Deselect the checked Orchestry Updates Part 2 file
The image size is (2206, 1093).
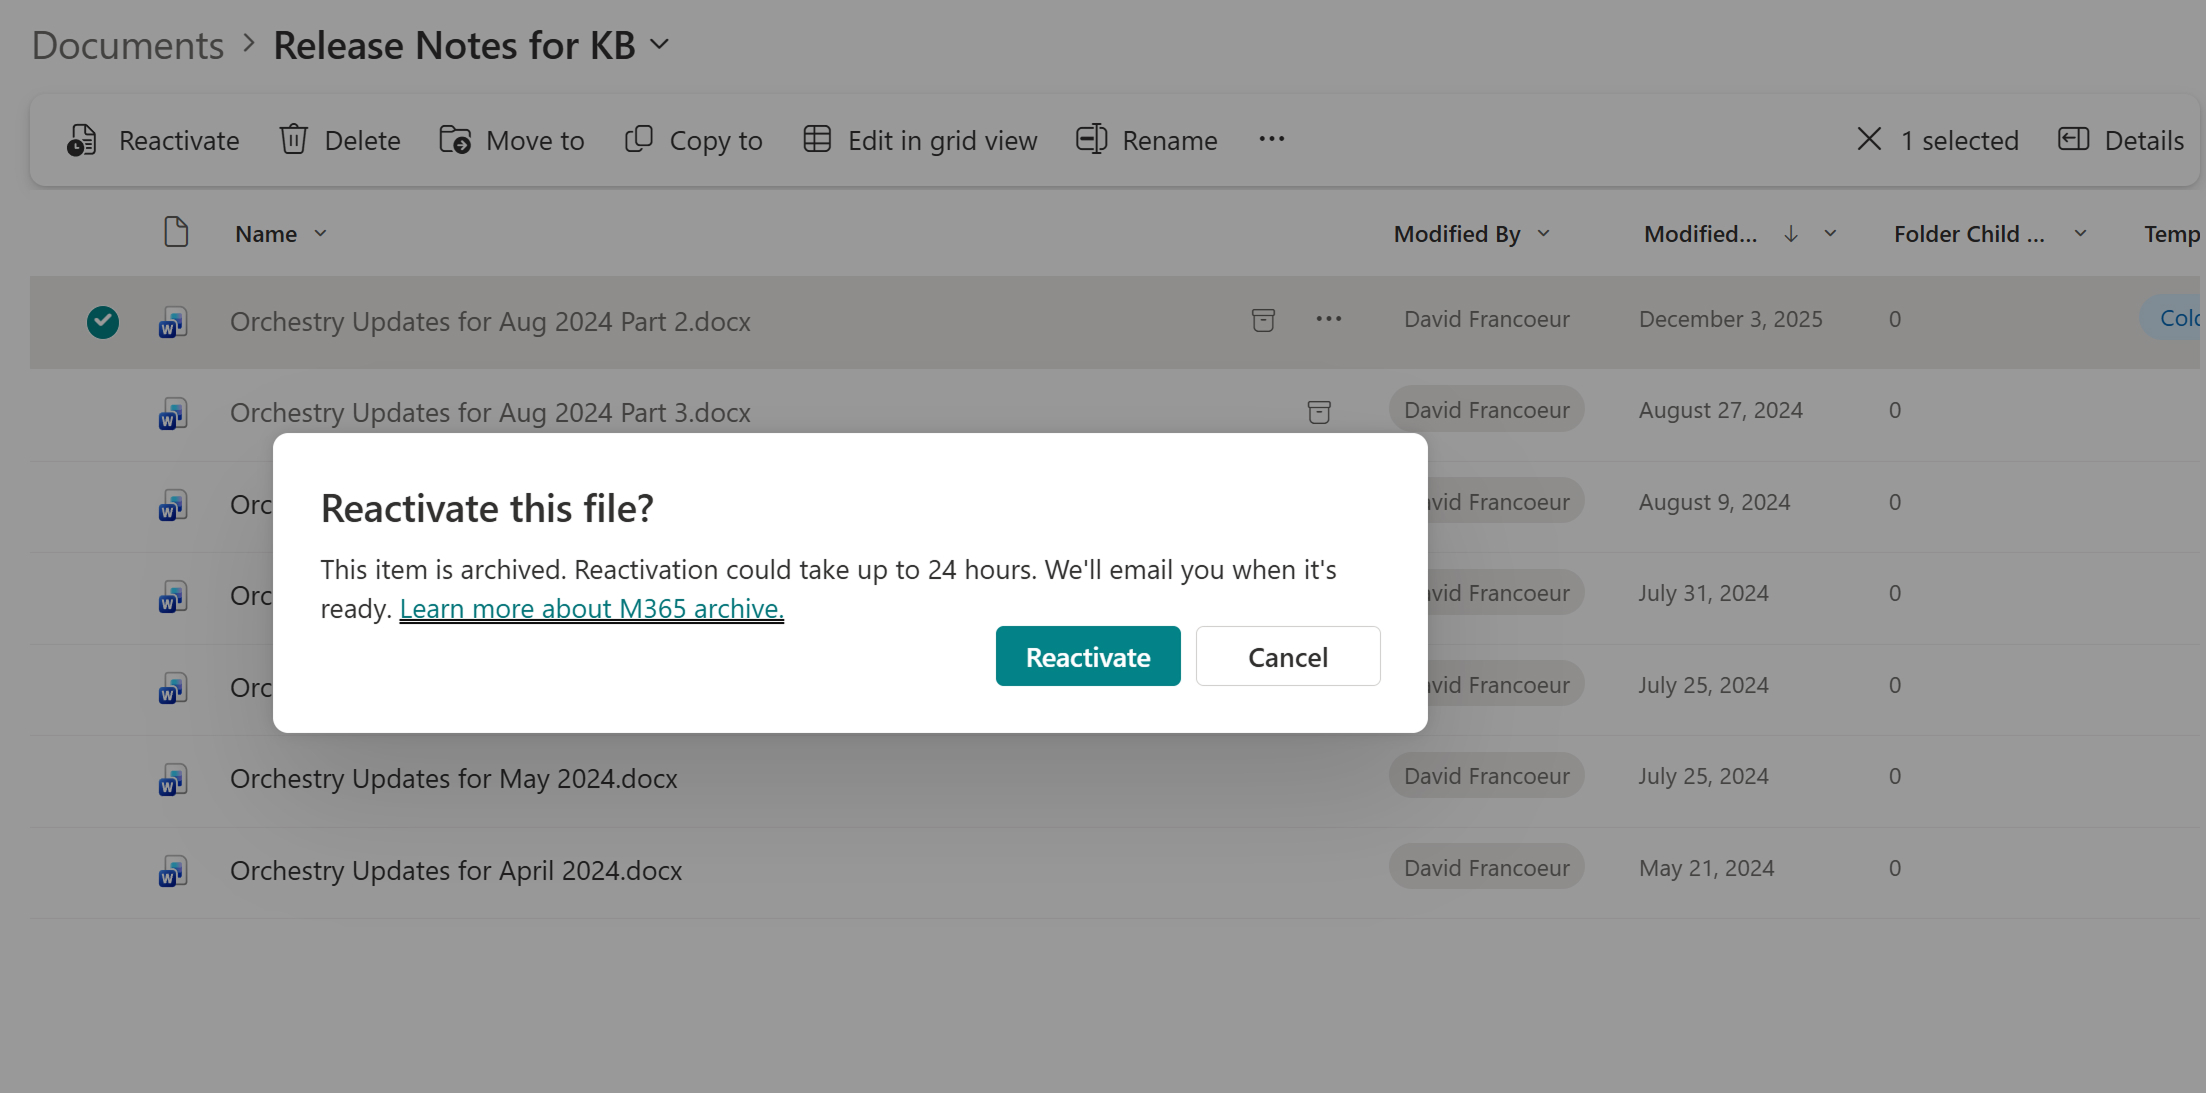(x=102, y=321)
